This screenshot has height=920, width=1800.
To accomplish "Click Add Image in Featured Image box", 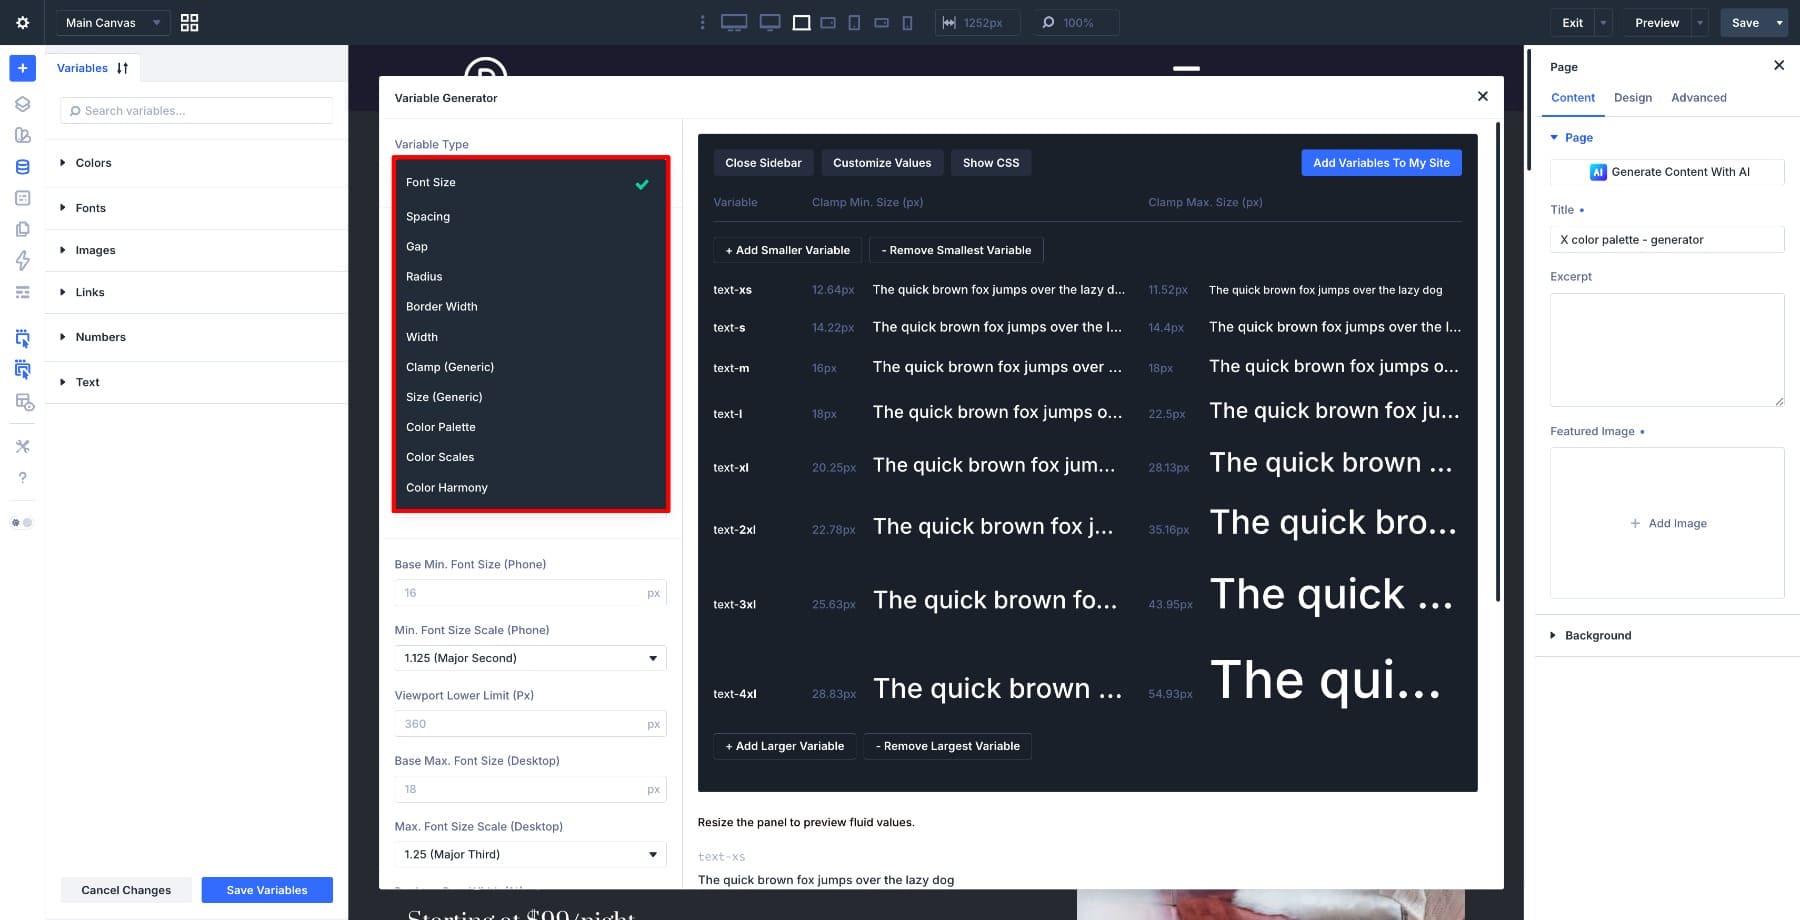I will click(1668, 523).
